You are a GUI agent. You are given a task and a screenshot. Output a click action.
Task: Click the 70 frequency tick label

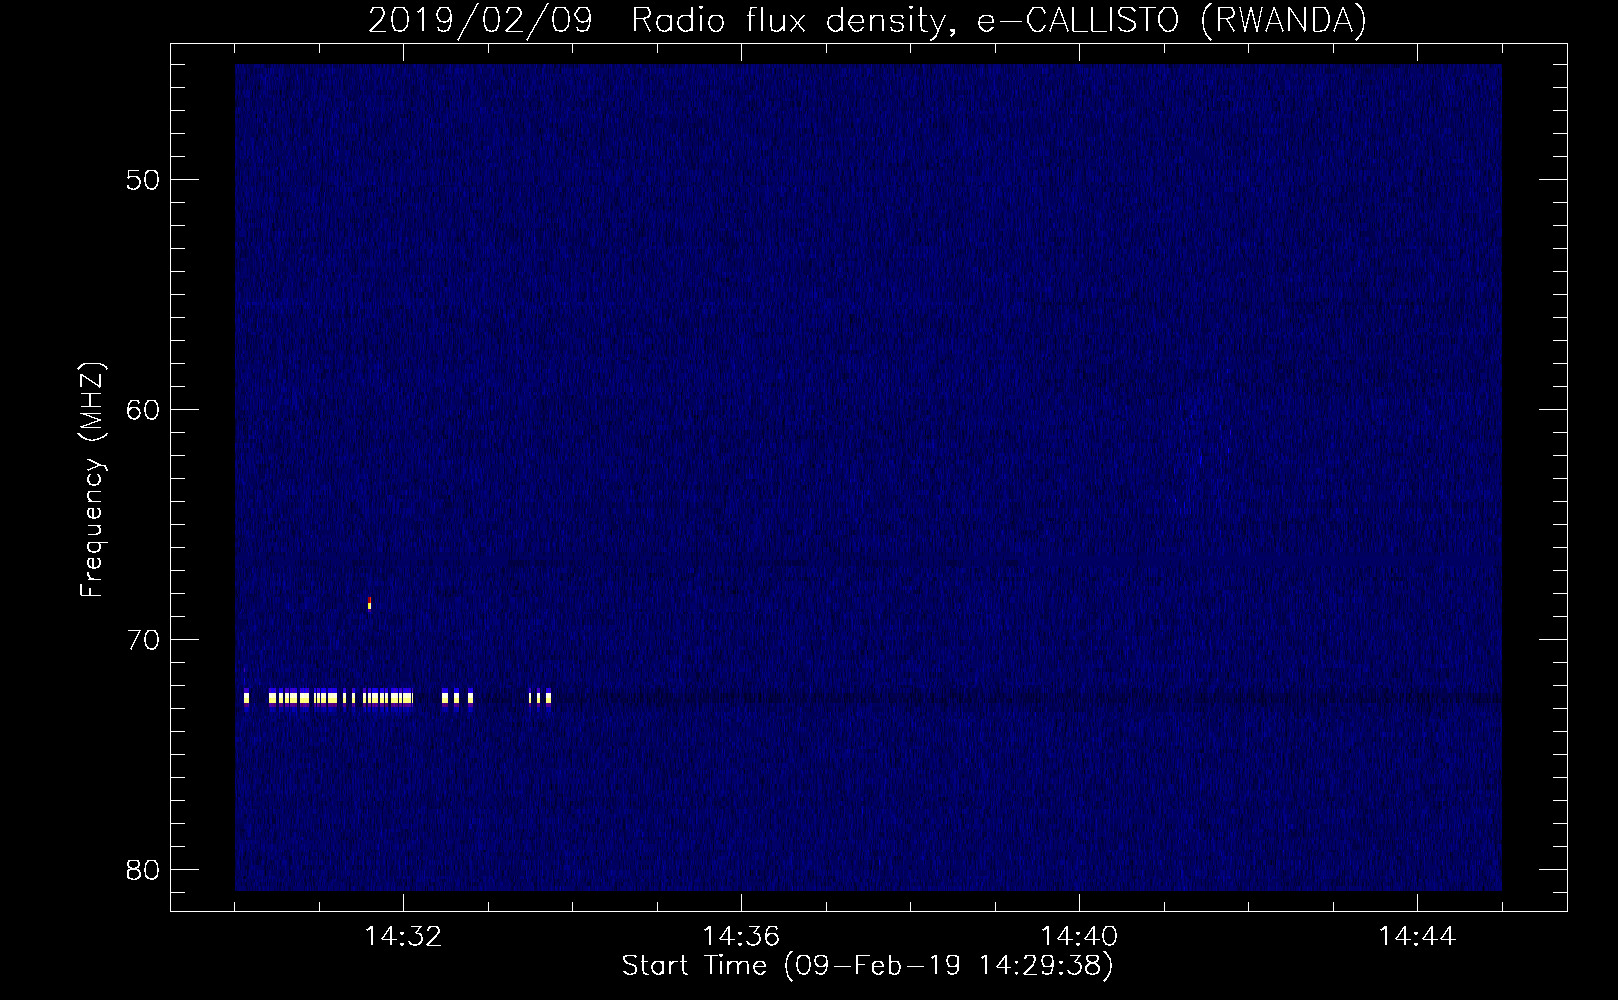tap(143, 640)
